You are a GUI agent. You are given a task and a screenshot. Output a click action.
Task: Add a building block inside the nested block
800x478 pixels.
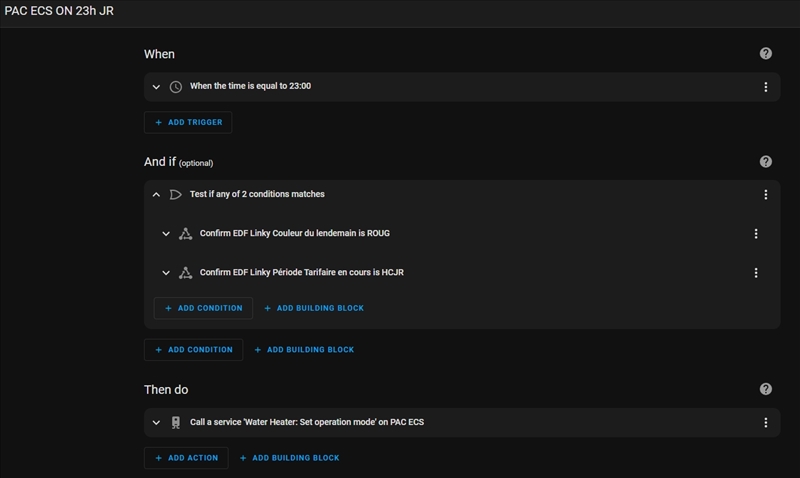coord(314,308)
